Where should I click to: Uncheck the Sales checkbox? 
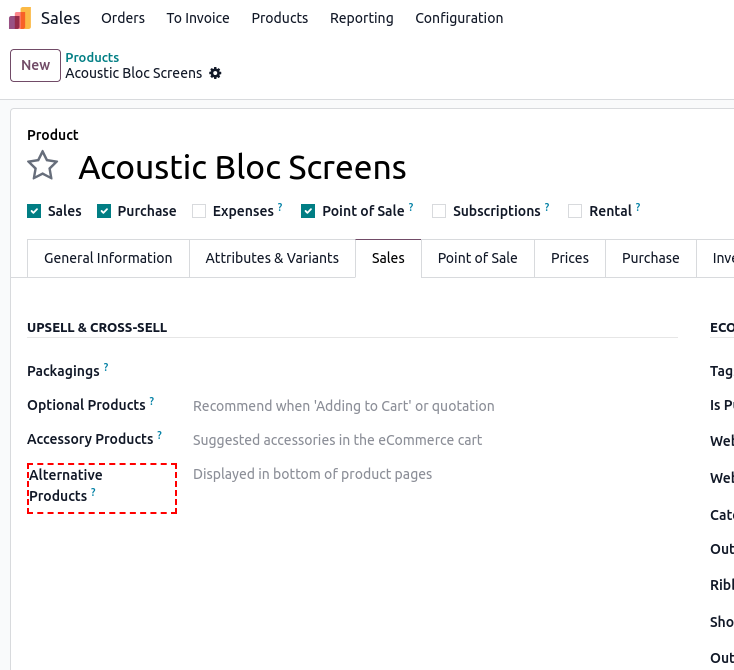pos(34,211)
